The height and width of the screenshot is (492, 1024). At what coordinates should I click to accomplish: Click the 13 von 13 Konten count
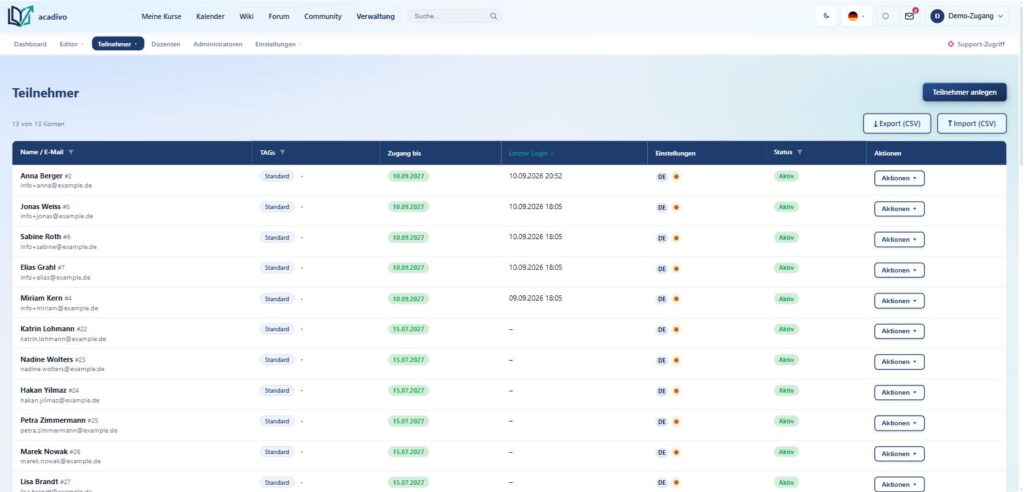point(39,123)
